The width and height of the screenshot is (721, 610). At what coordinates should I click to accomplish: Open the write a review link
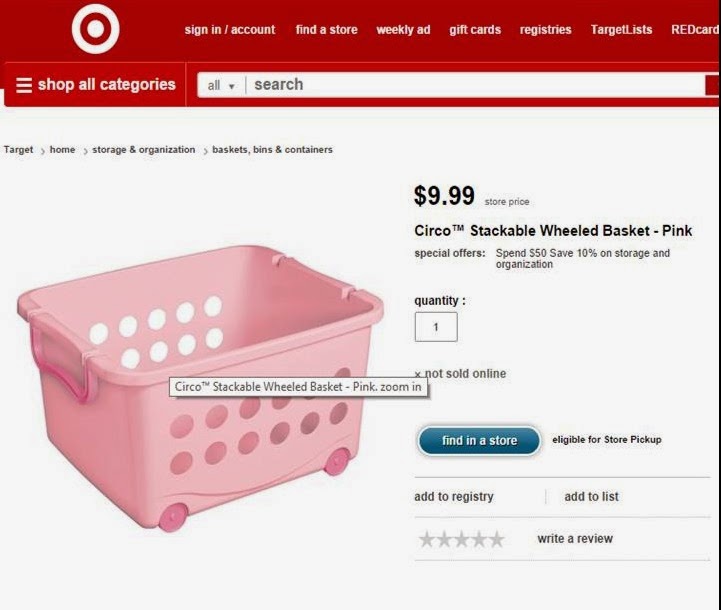click(x=575, y=538)
